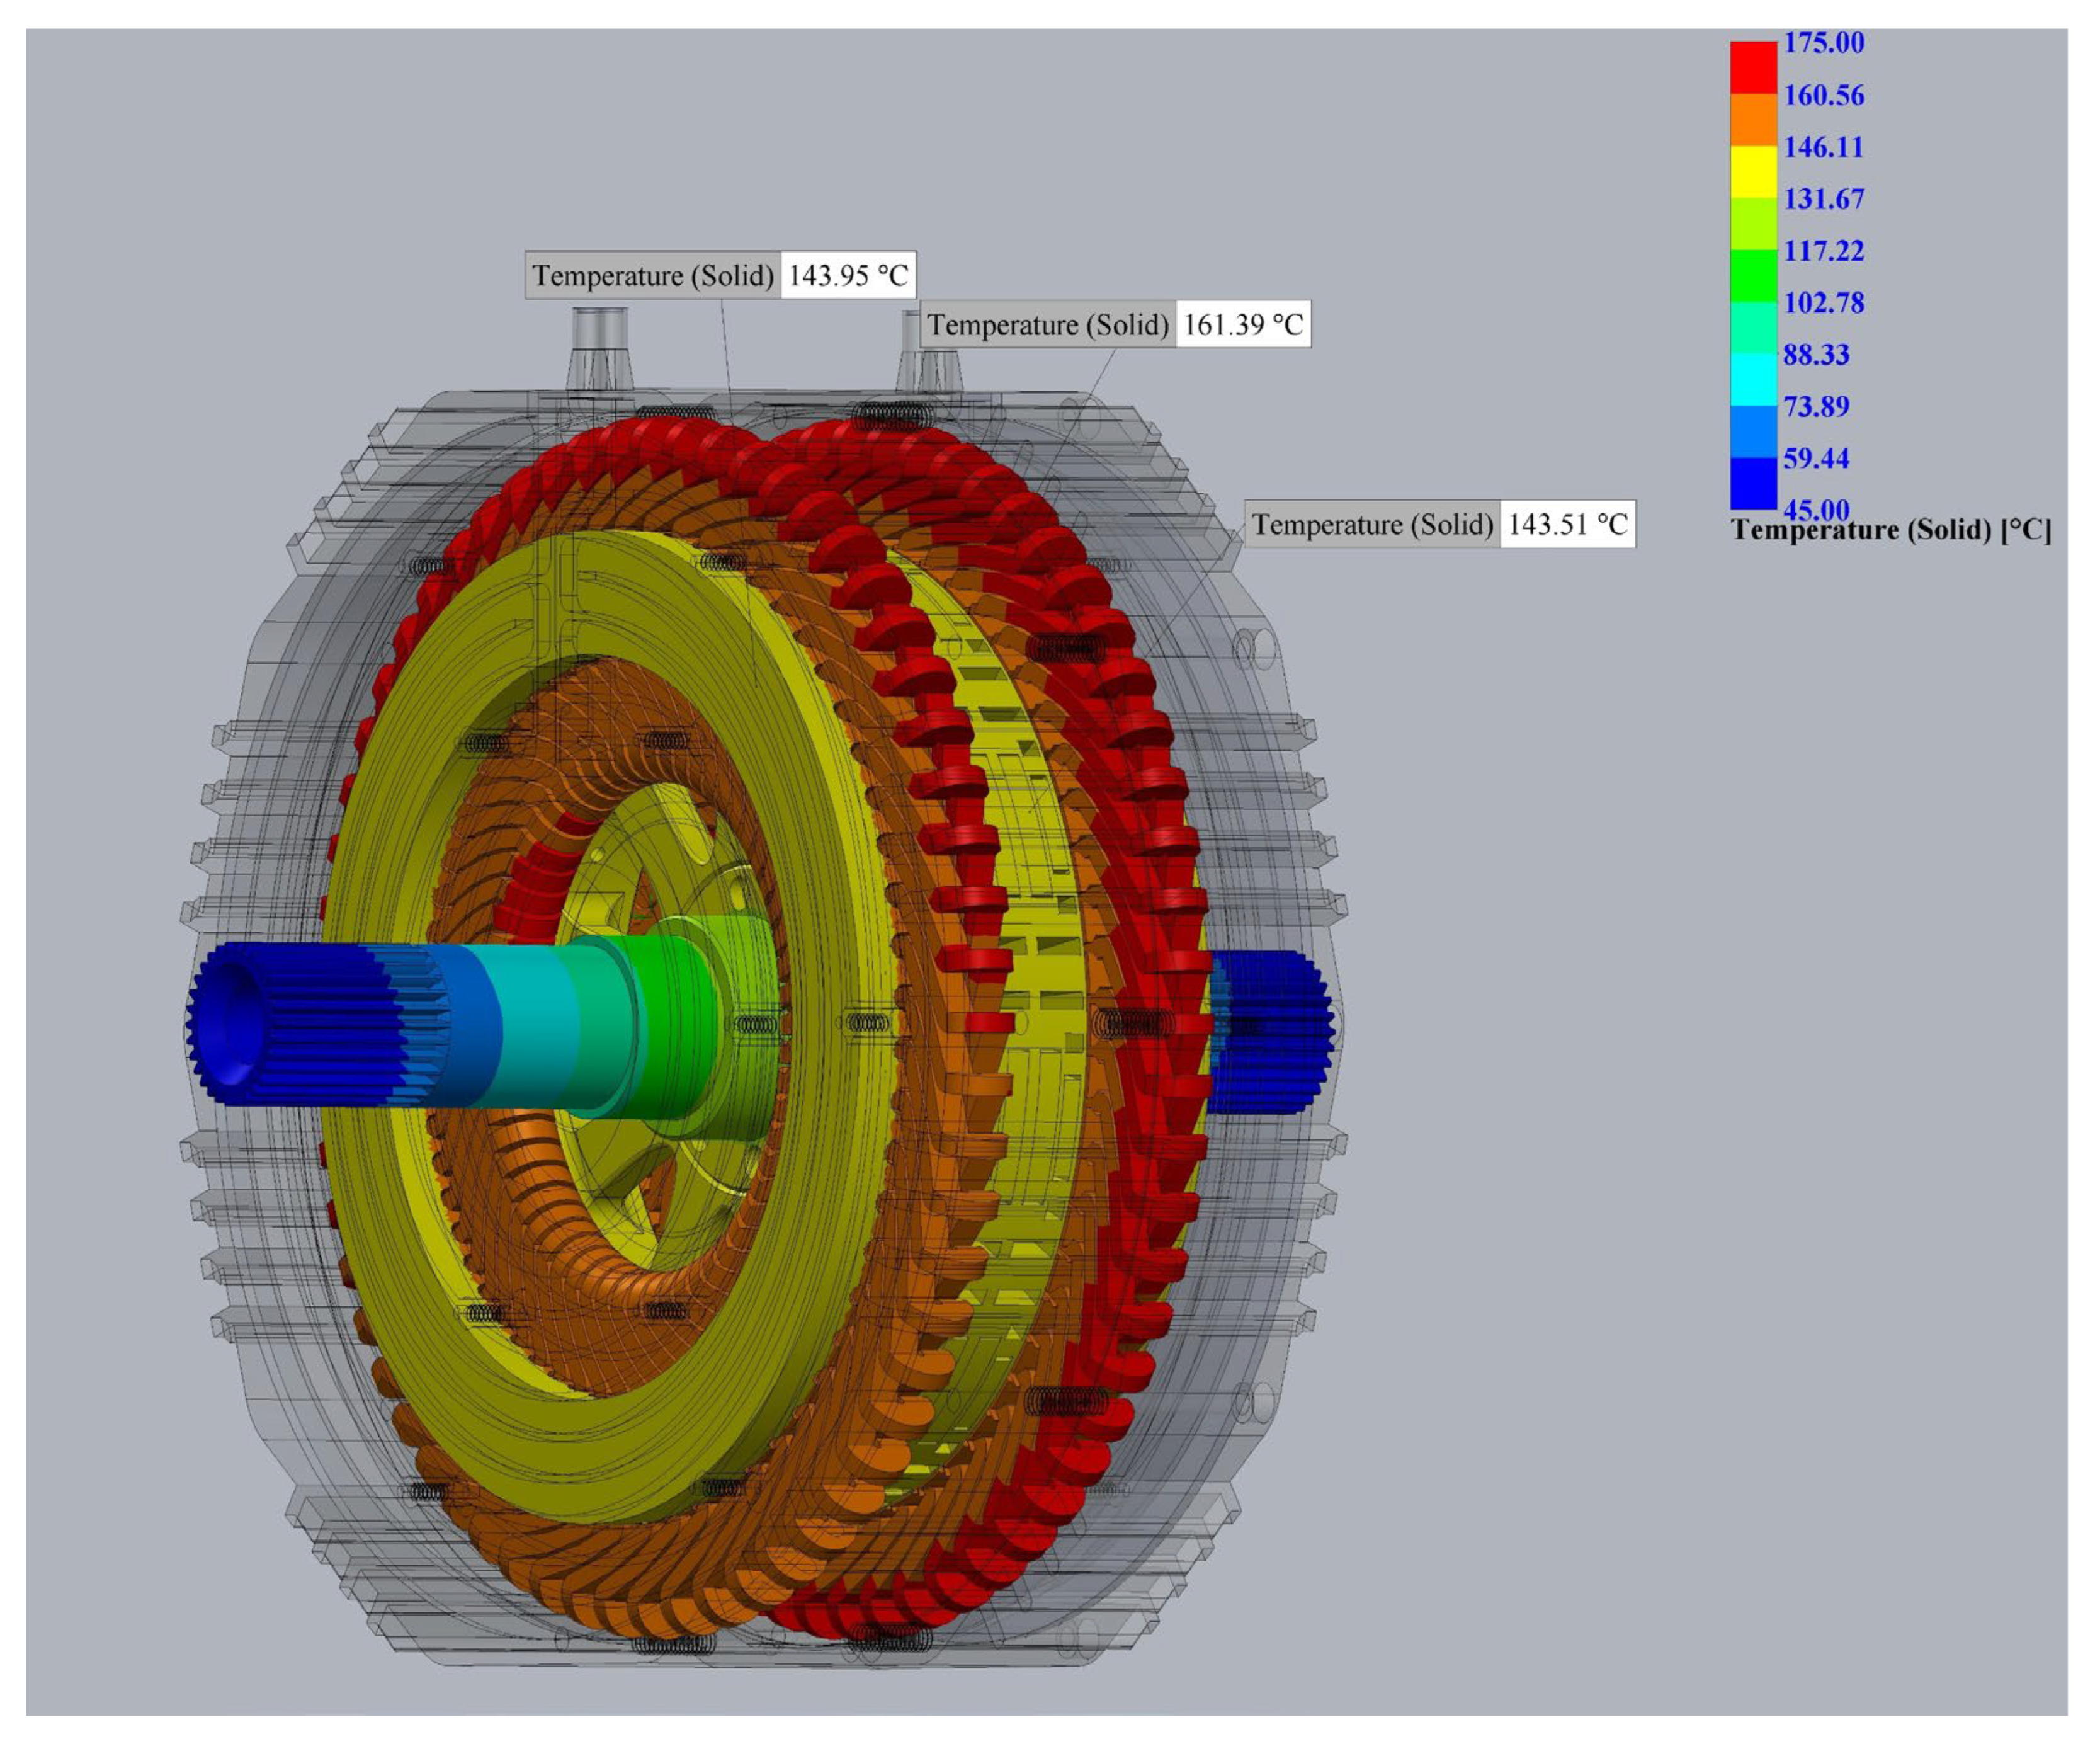Select the 161.39 °C temperature callout value
This screenshot has width=2100, height=1739.
tap(1243, 325)
